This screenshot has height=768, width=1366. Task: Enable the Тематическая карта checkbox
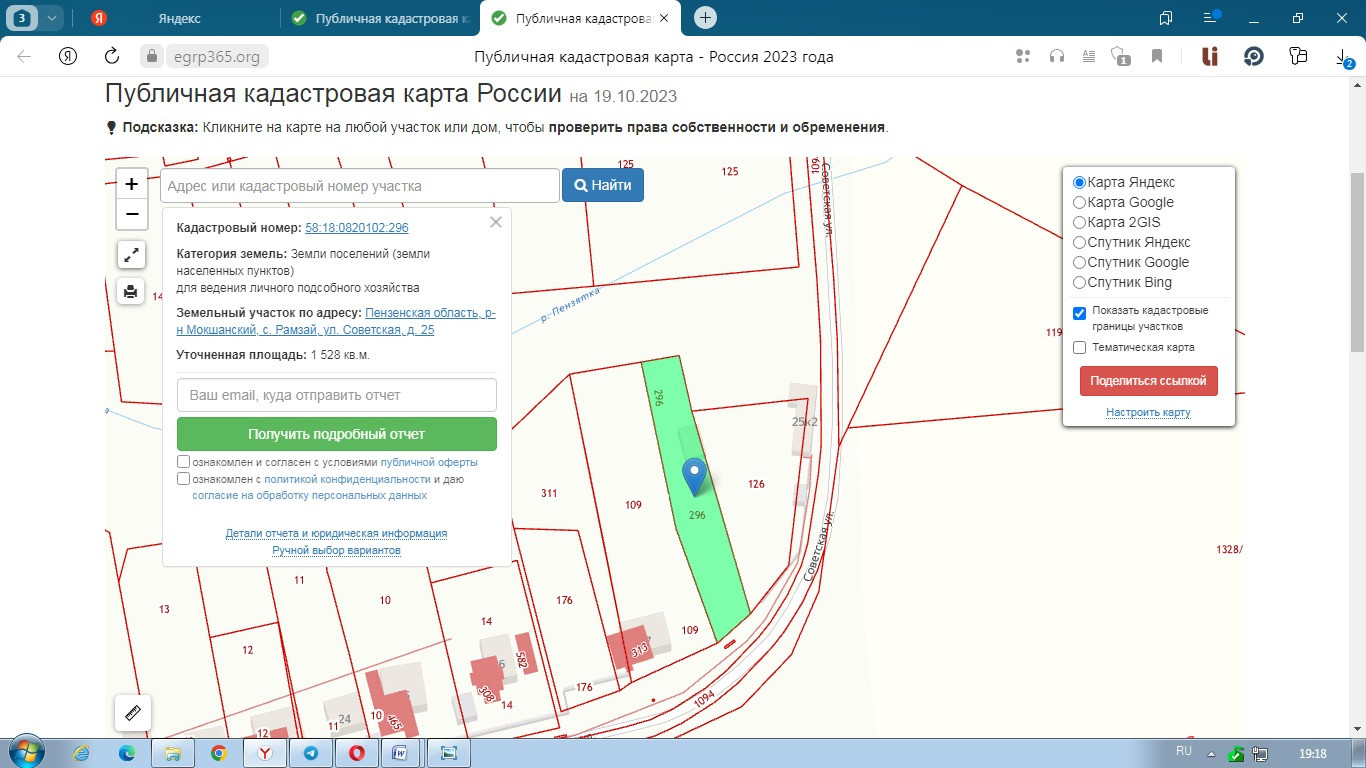[x=1079, y=348]
